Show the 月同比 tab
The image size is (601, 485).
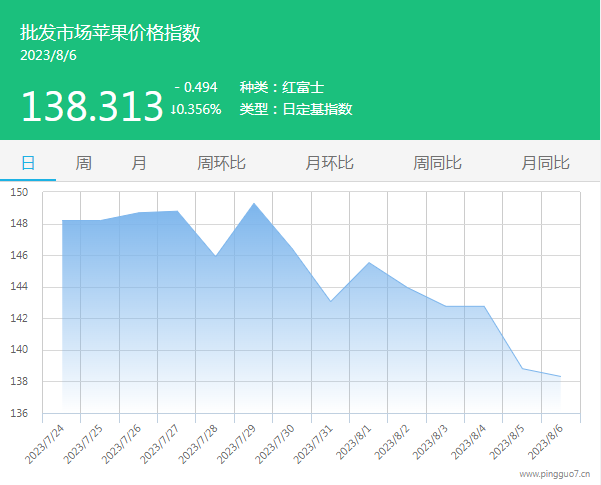click(x=545, y=162)
